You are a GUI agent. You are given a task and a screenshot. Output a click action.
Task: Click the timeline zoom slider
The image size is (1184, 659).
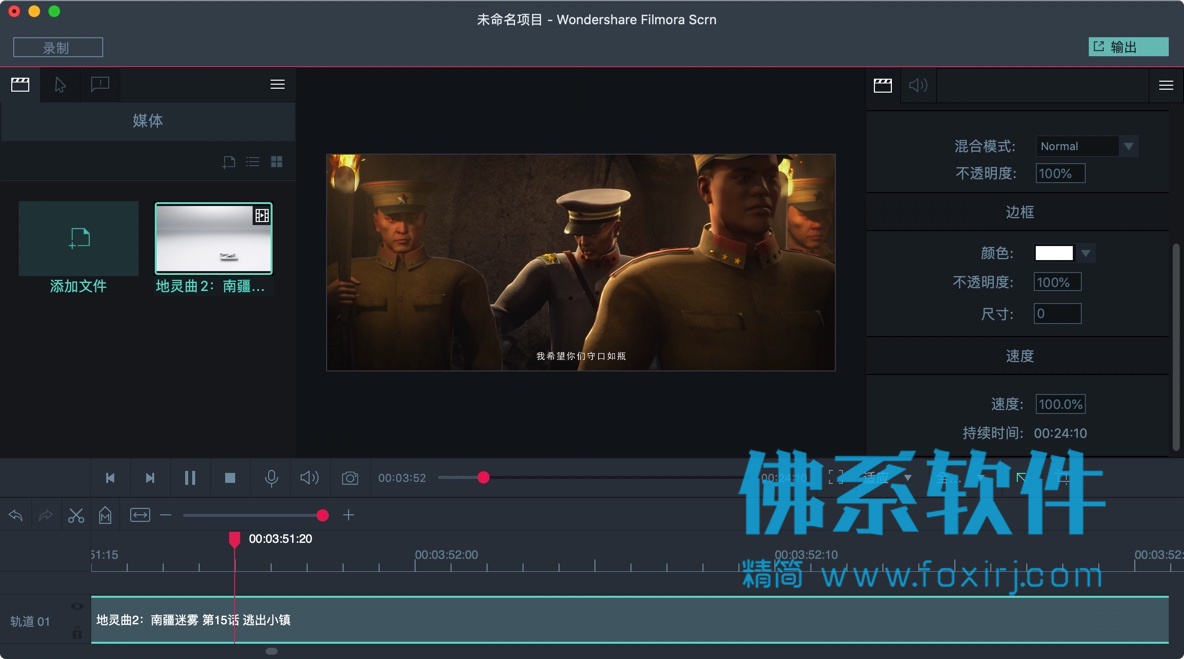pyautogui.click(x=255, y=516)
